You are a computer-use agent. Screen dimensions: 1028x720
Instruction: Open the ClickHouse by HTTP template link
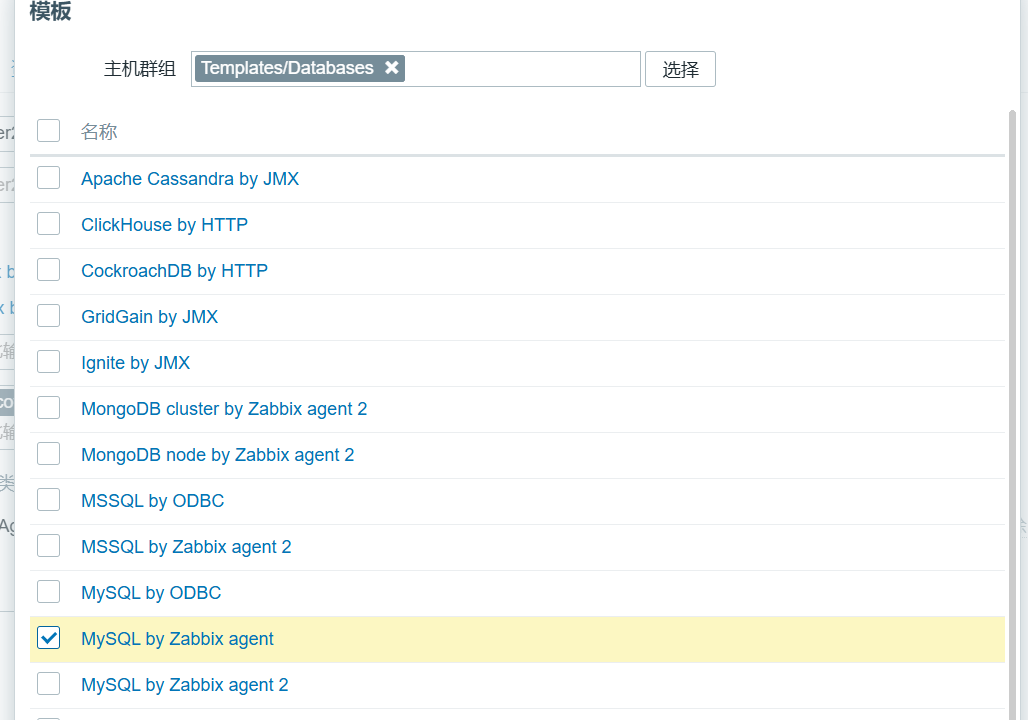[165, 225]
